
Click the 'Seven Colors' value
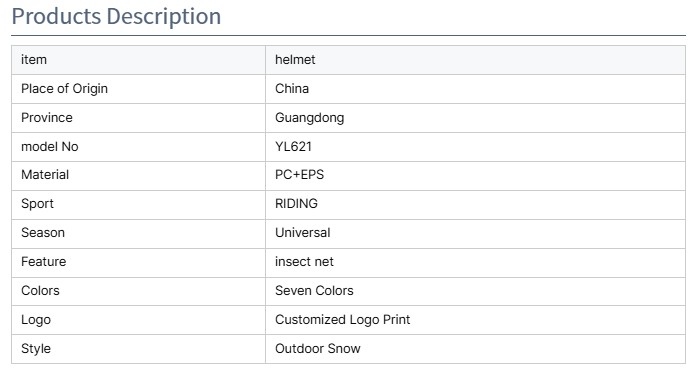tap(314, 290)
